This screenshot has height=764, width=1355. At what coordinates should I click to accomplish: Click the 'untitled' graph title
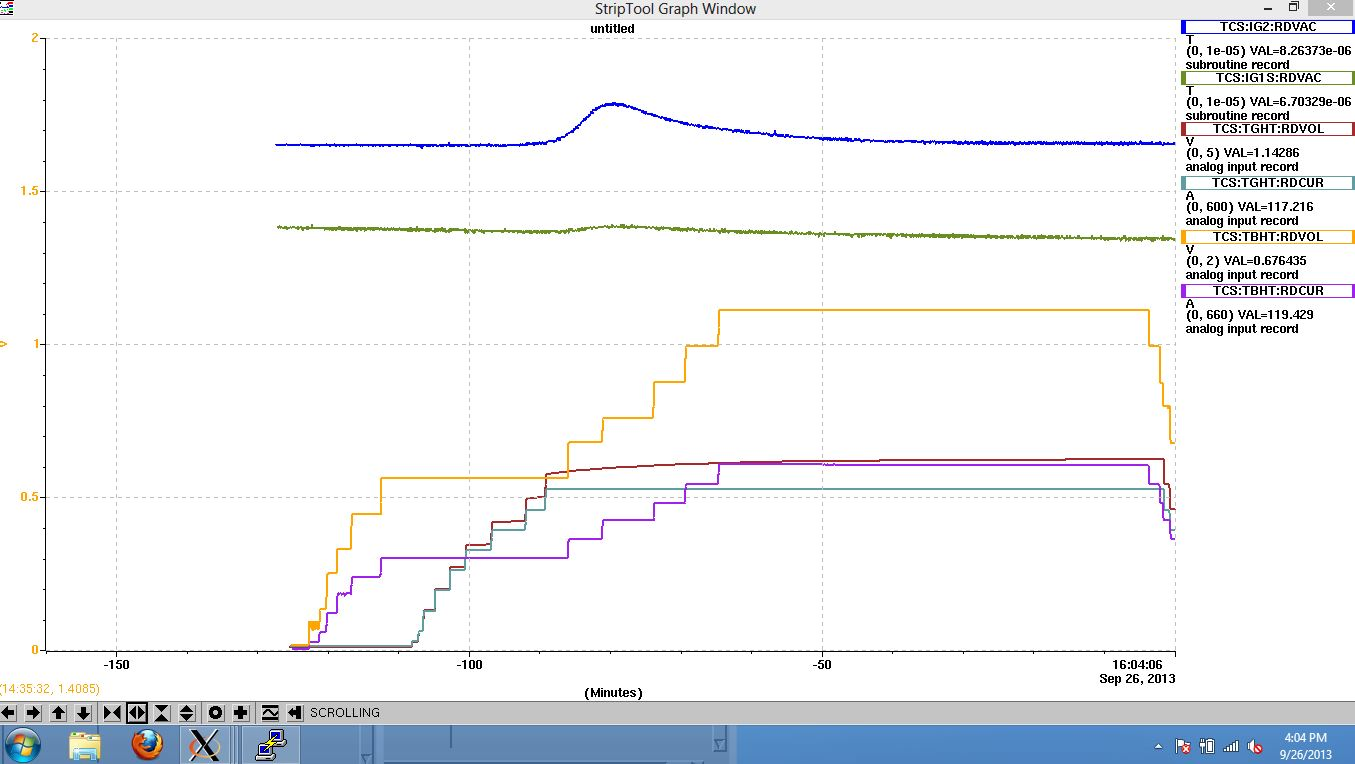coord(612,29)
